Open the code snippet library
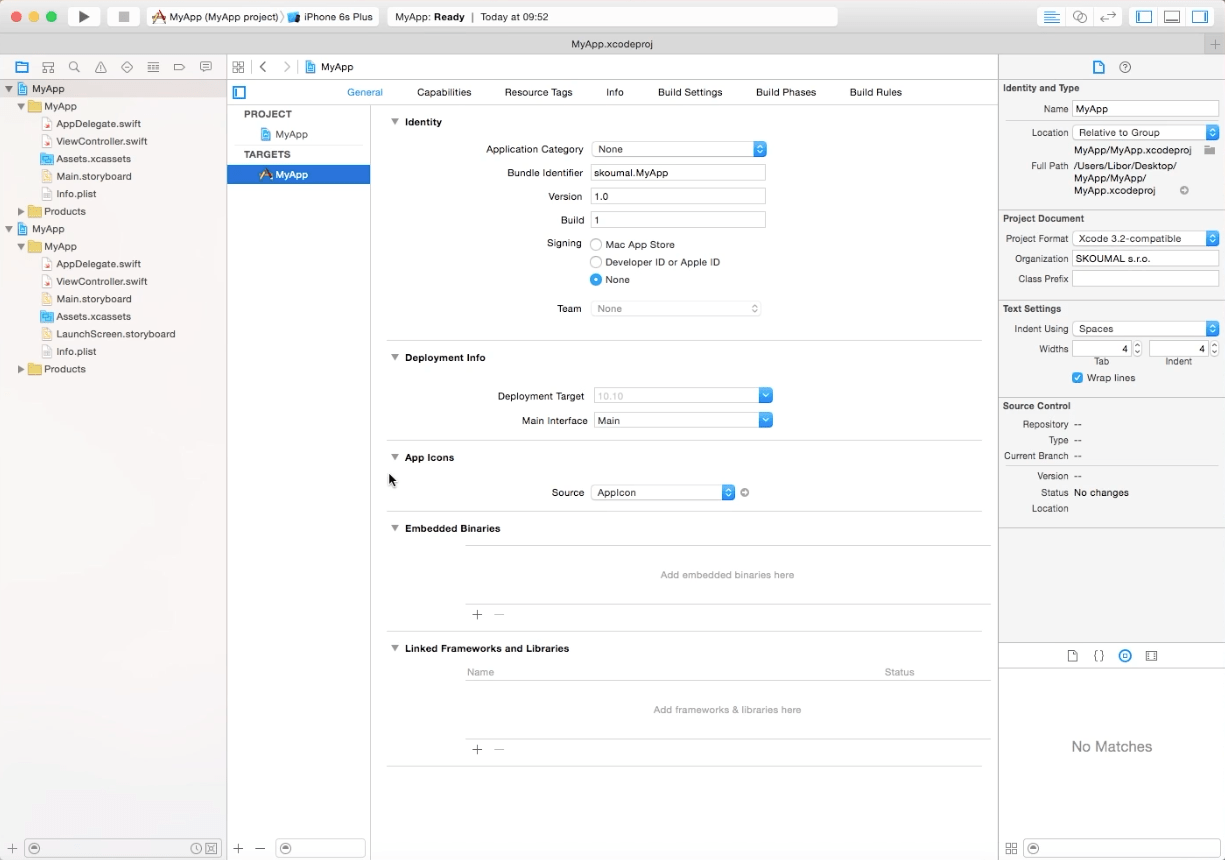This screenshot has width=1225, height=860. (x=1099, y=656)
